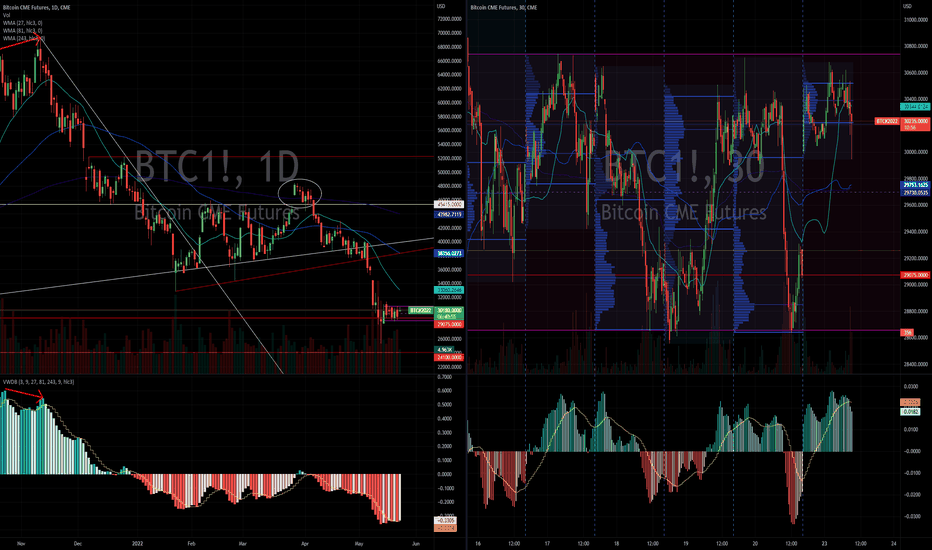Viewport: 932px width, 550px height.
Task: Click the Nov date on the daily axis
Action: 21,543
